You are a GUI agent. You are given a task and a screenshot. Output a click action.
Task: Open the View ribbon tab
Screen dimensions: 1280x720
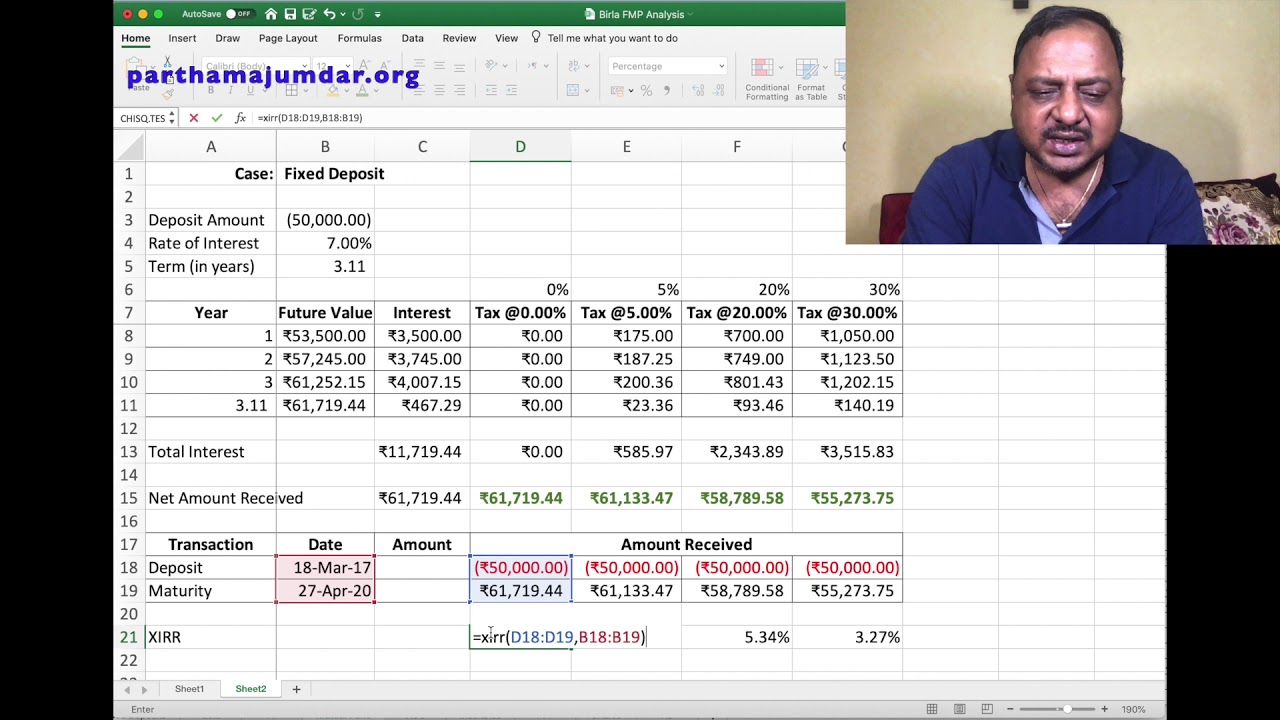point(506,38)
